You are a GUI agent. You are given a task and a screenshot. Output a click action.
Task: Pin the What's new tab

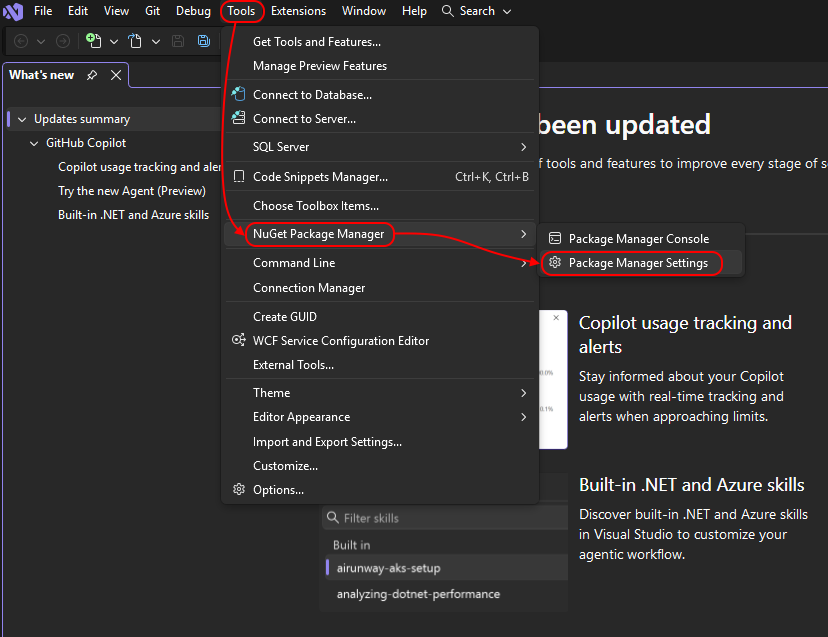click(92, 75)
